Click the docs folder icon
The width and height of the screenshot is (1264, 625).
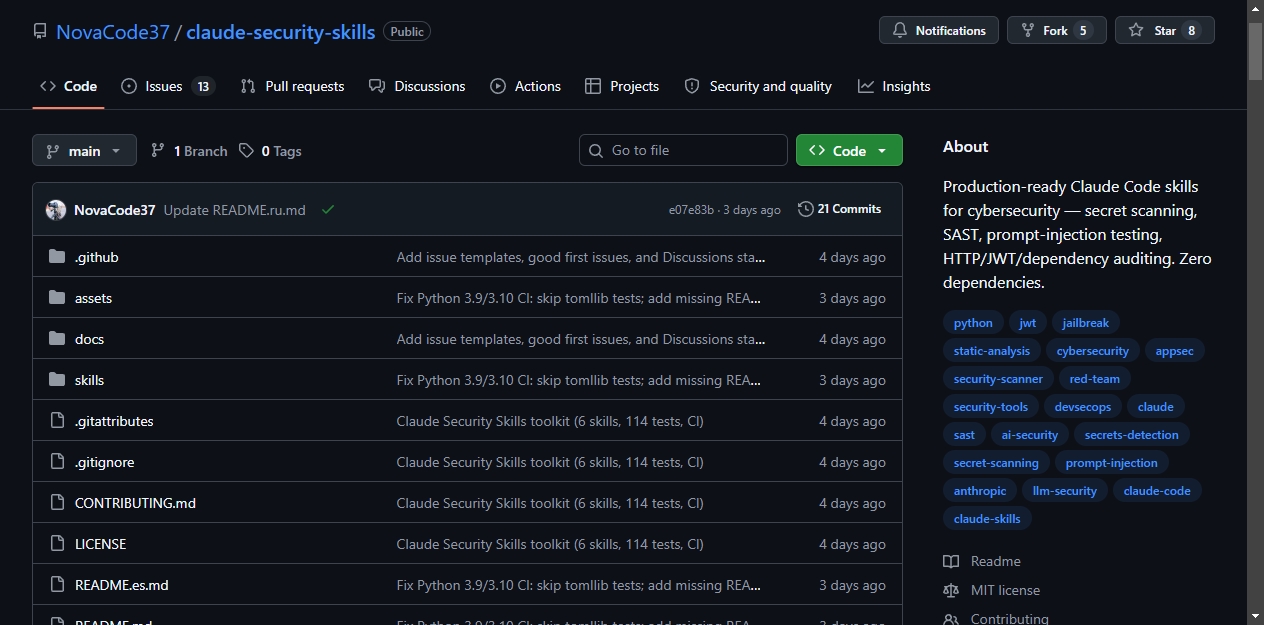(57, 339)
